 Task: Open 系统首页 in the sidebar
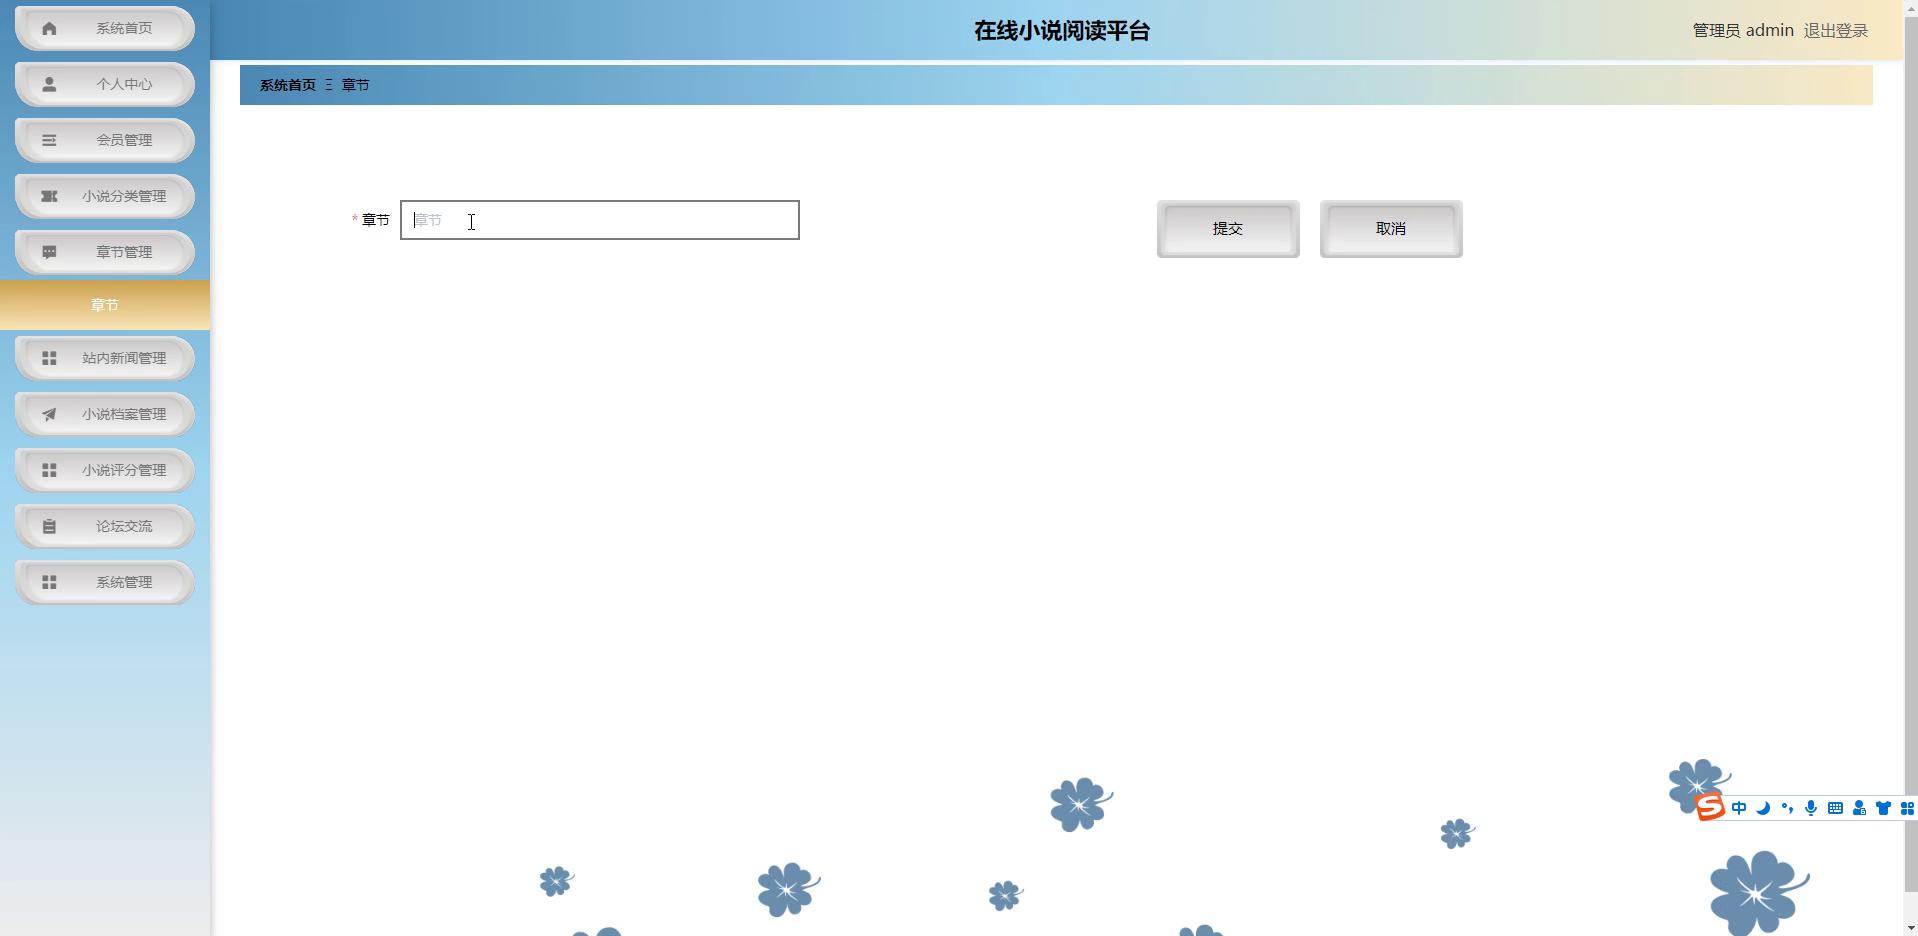pos(105,28)
